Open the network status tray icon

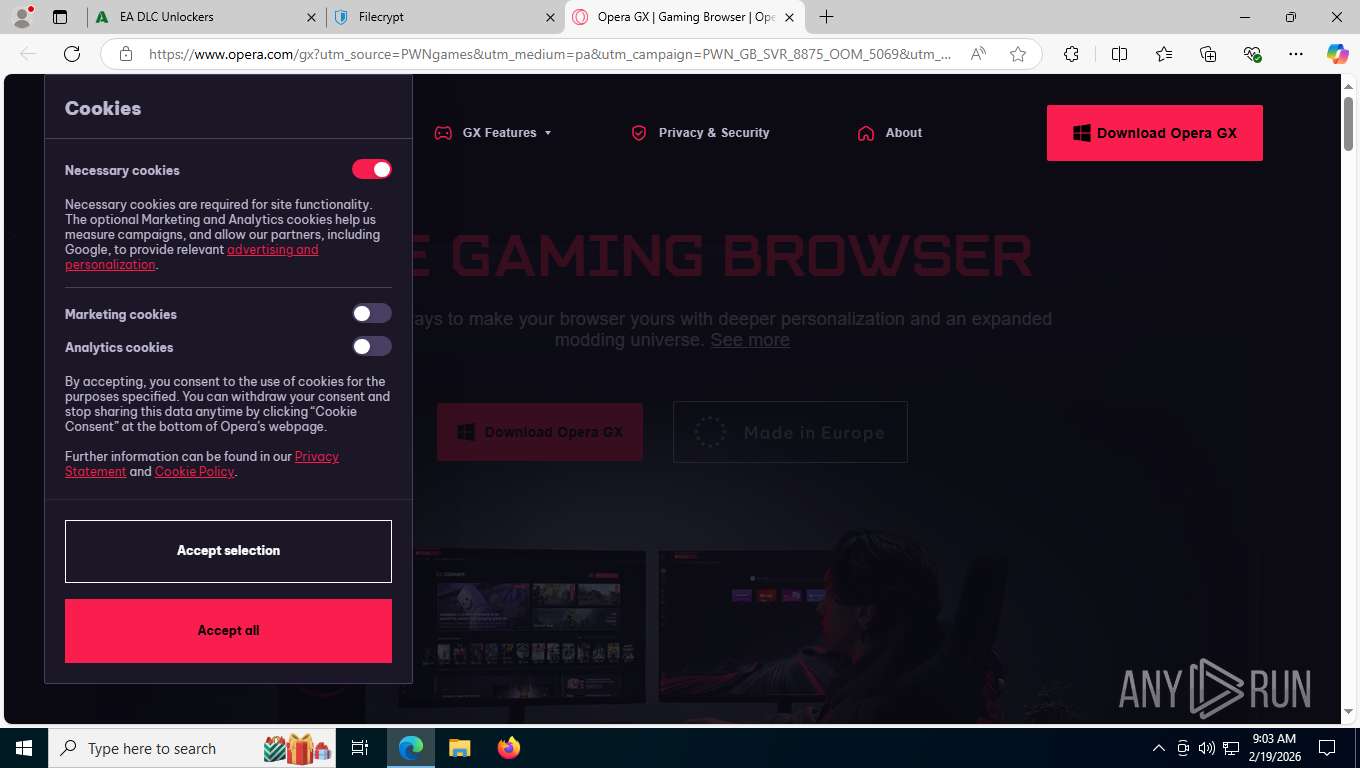tap(1231, 748)
